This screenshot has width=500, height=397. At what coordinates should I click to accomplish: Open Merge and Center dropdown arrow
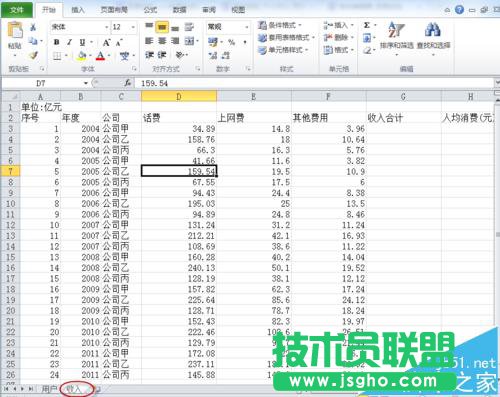coord(198,41)
